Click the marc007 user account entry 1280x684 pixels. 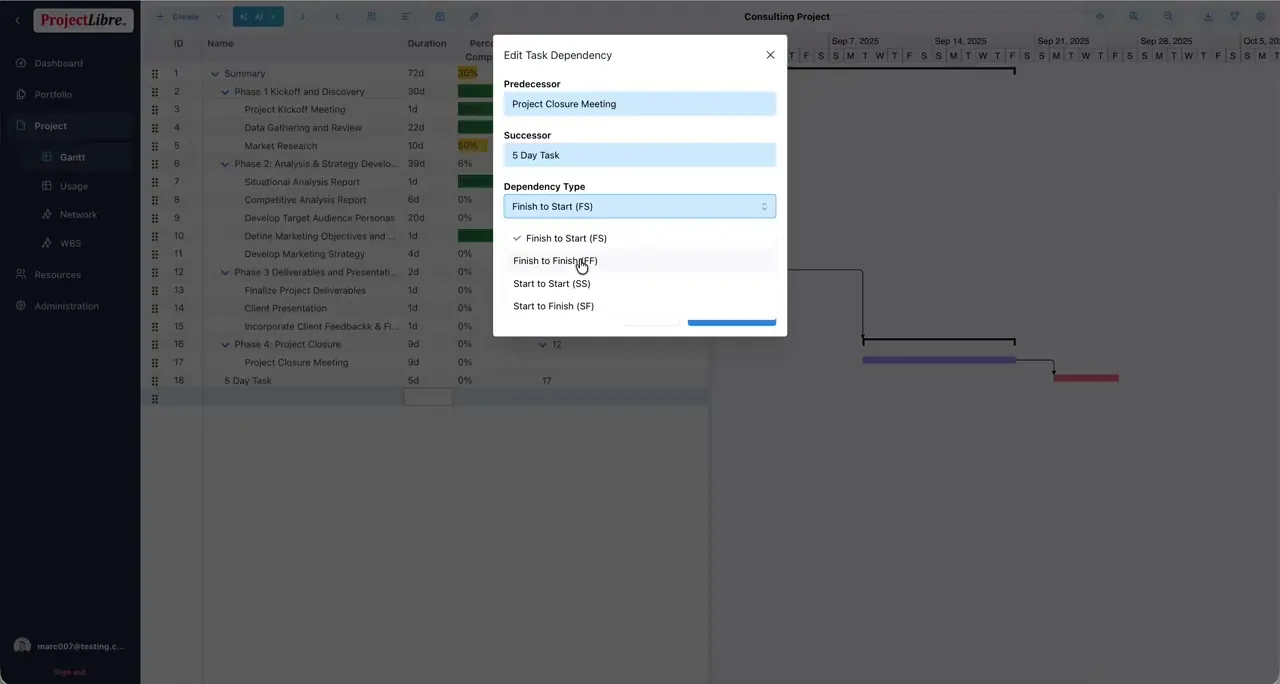pos(69,646)
